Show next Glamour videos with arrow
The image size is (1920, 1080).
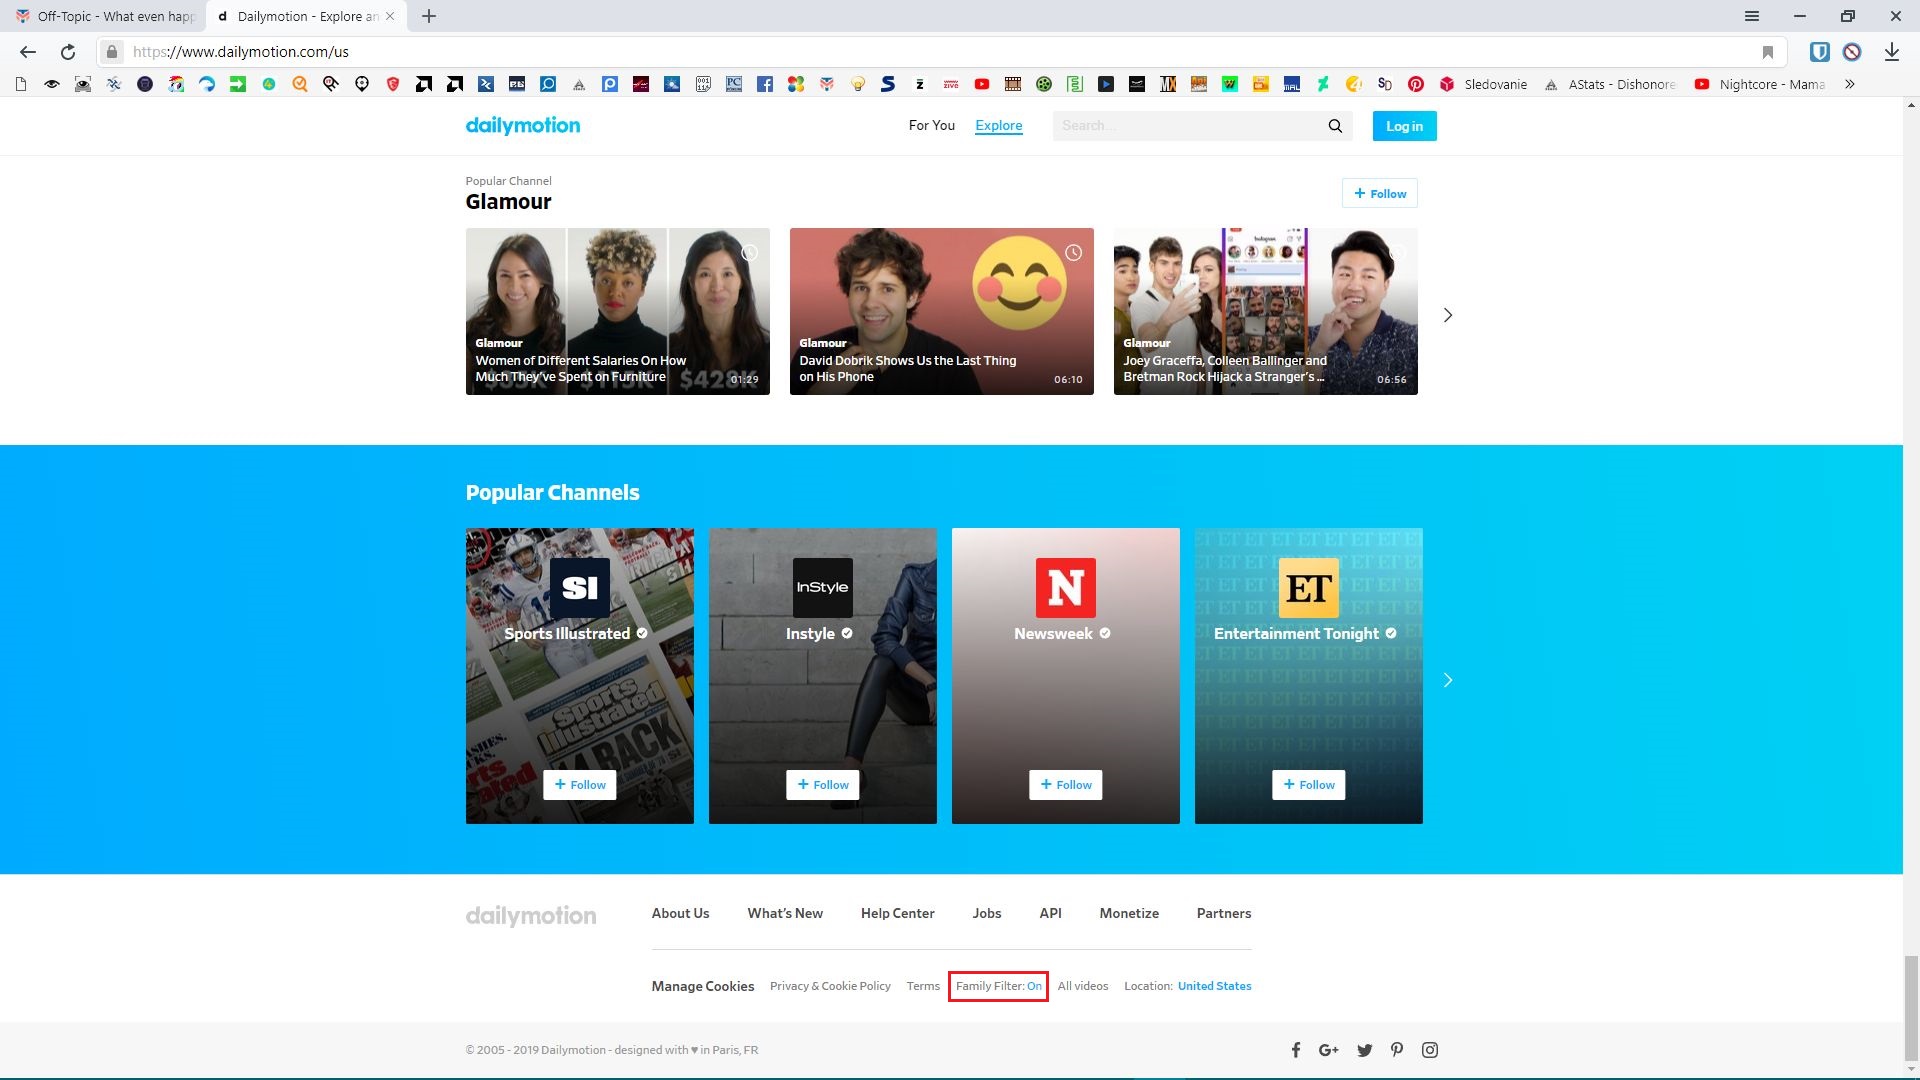pos(1447,315)
